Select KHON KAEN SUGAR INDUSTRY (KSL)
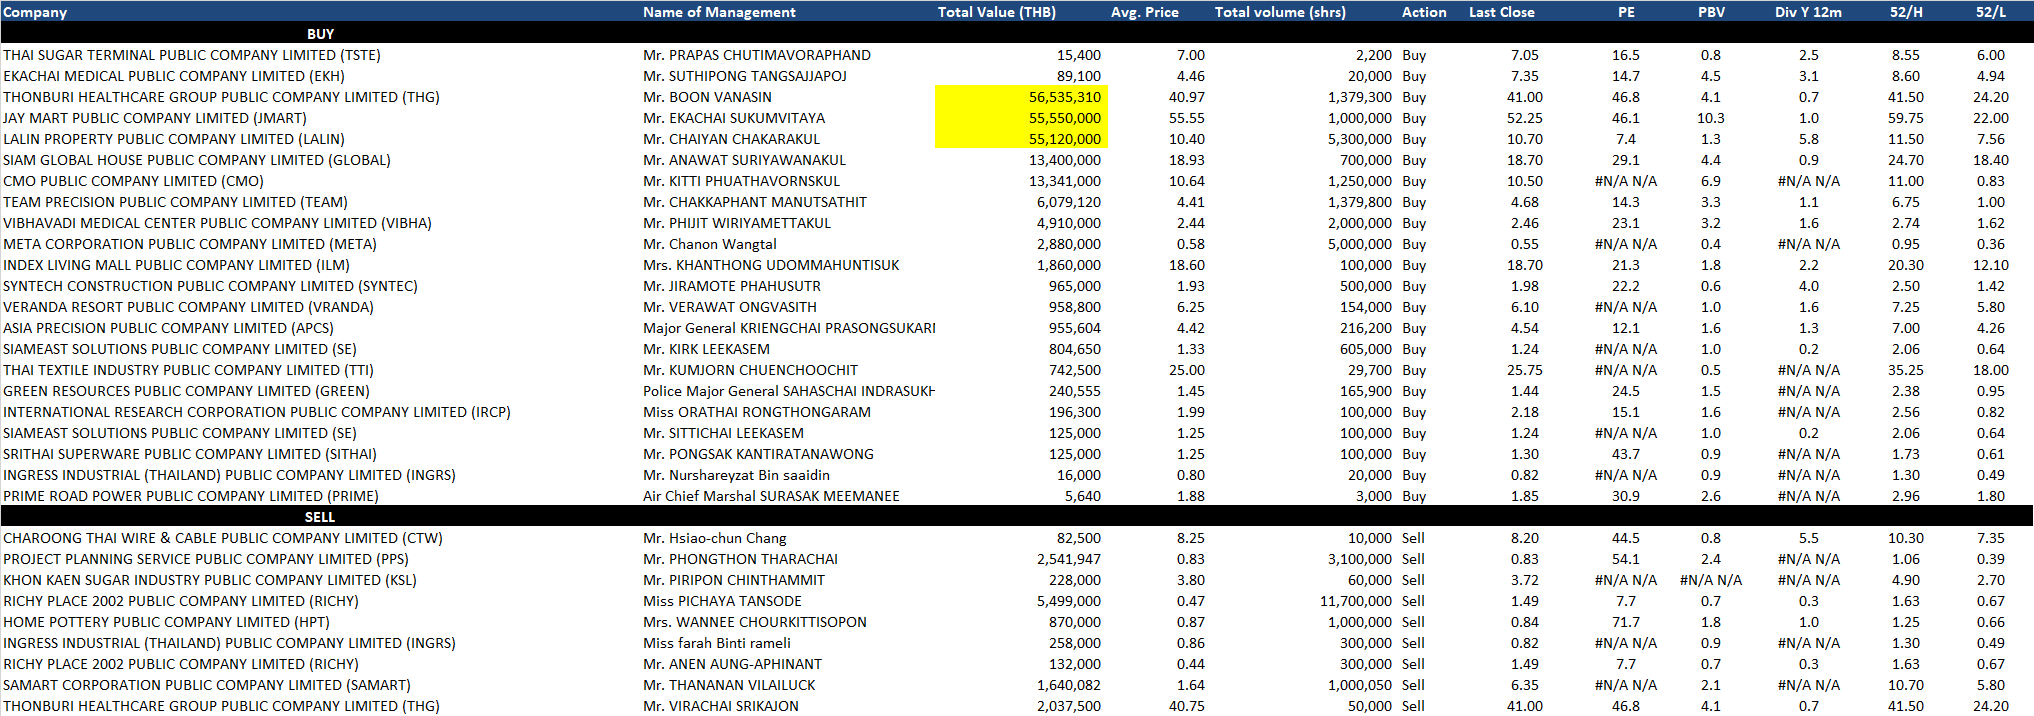 pyautogui.click(x=210, y=580)
